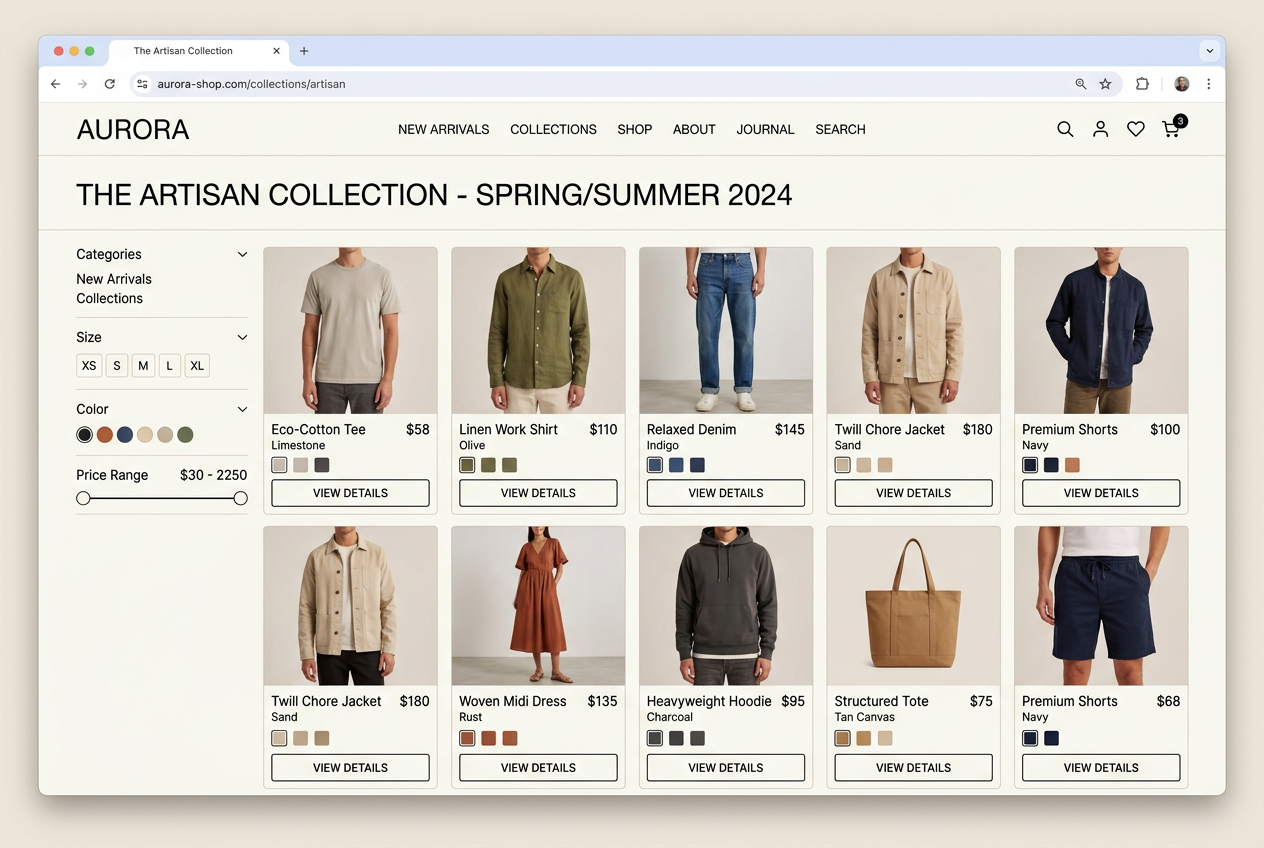Screen dimensions: 1264x848
Task: Click the zoom magnifier in address bar
Action: (x=1081, y=84)
